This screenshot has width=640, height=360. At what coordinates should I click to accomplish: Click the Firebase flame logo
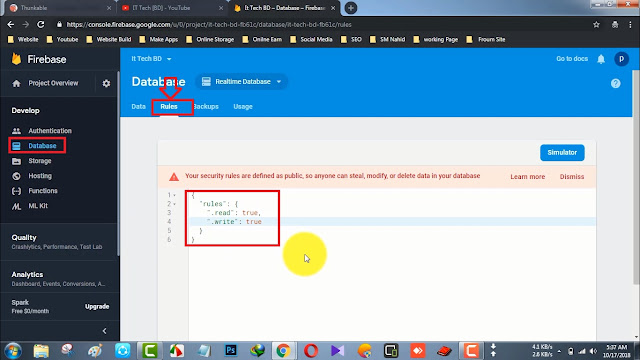coord(16,59)
